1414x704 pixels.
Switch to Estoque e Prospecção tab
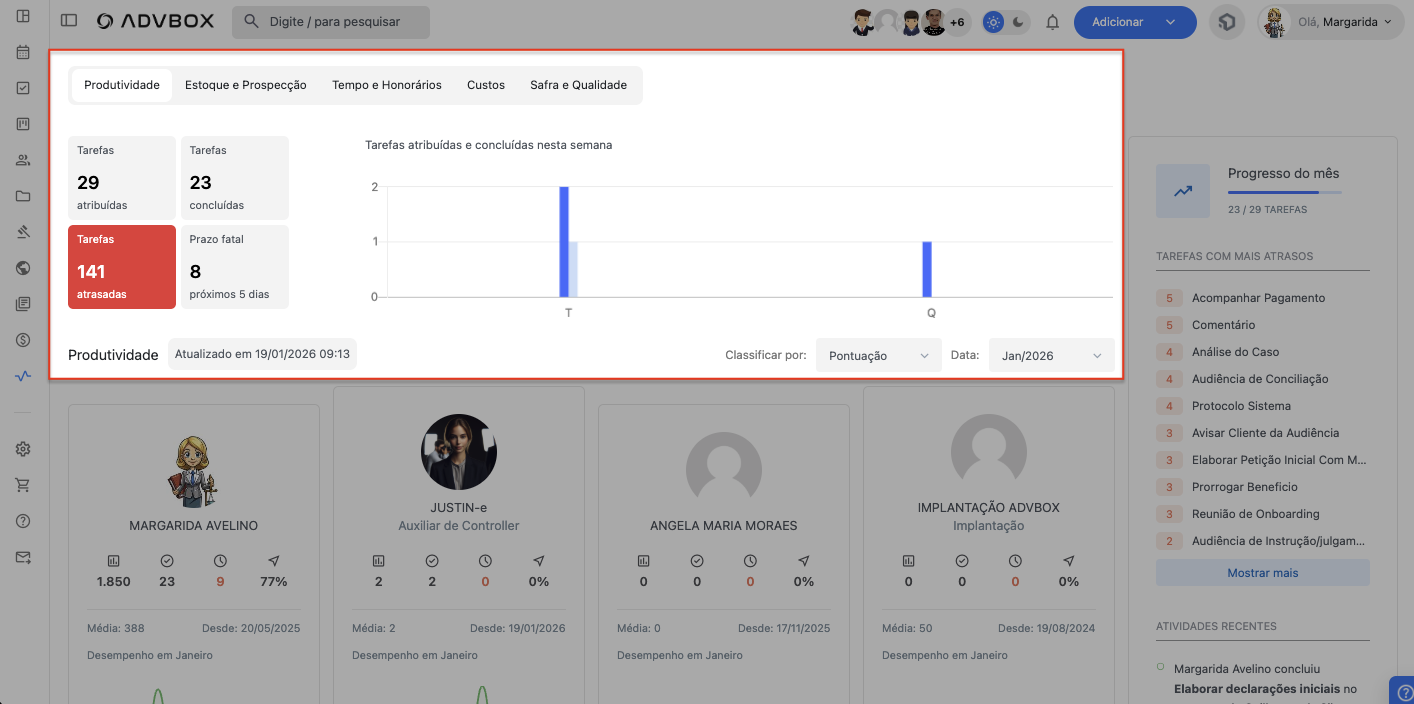point(246,85)
